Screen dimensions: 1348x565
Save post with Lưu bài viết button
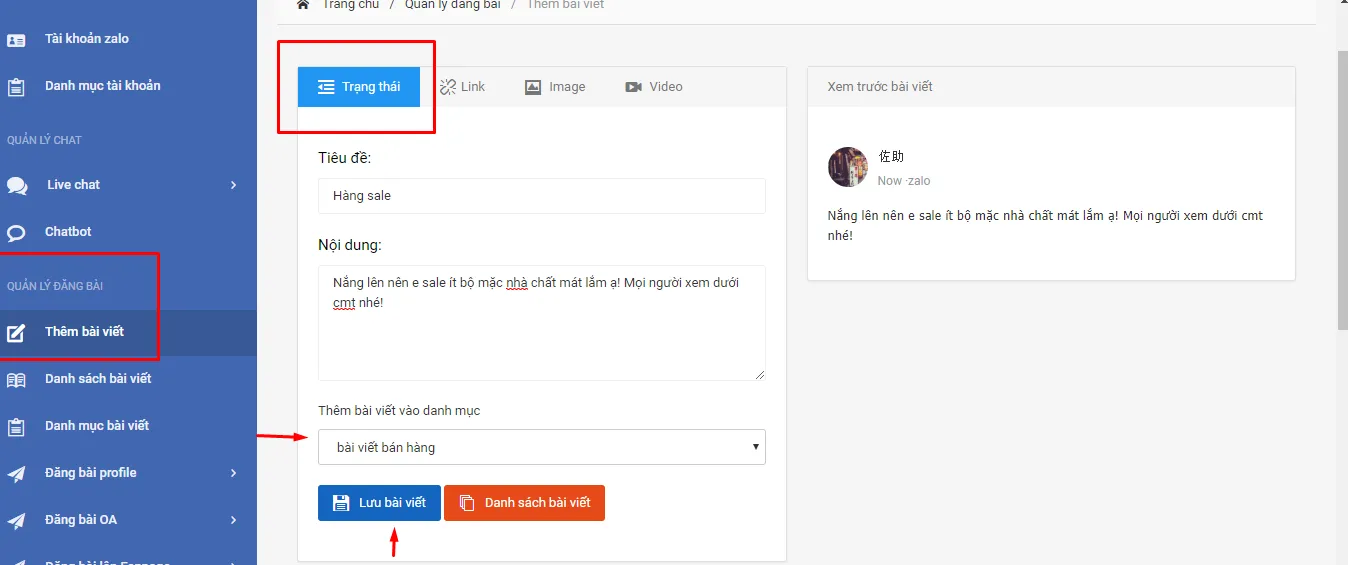pos(379,503)
